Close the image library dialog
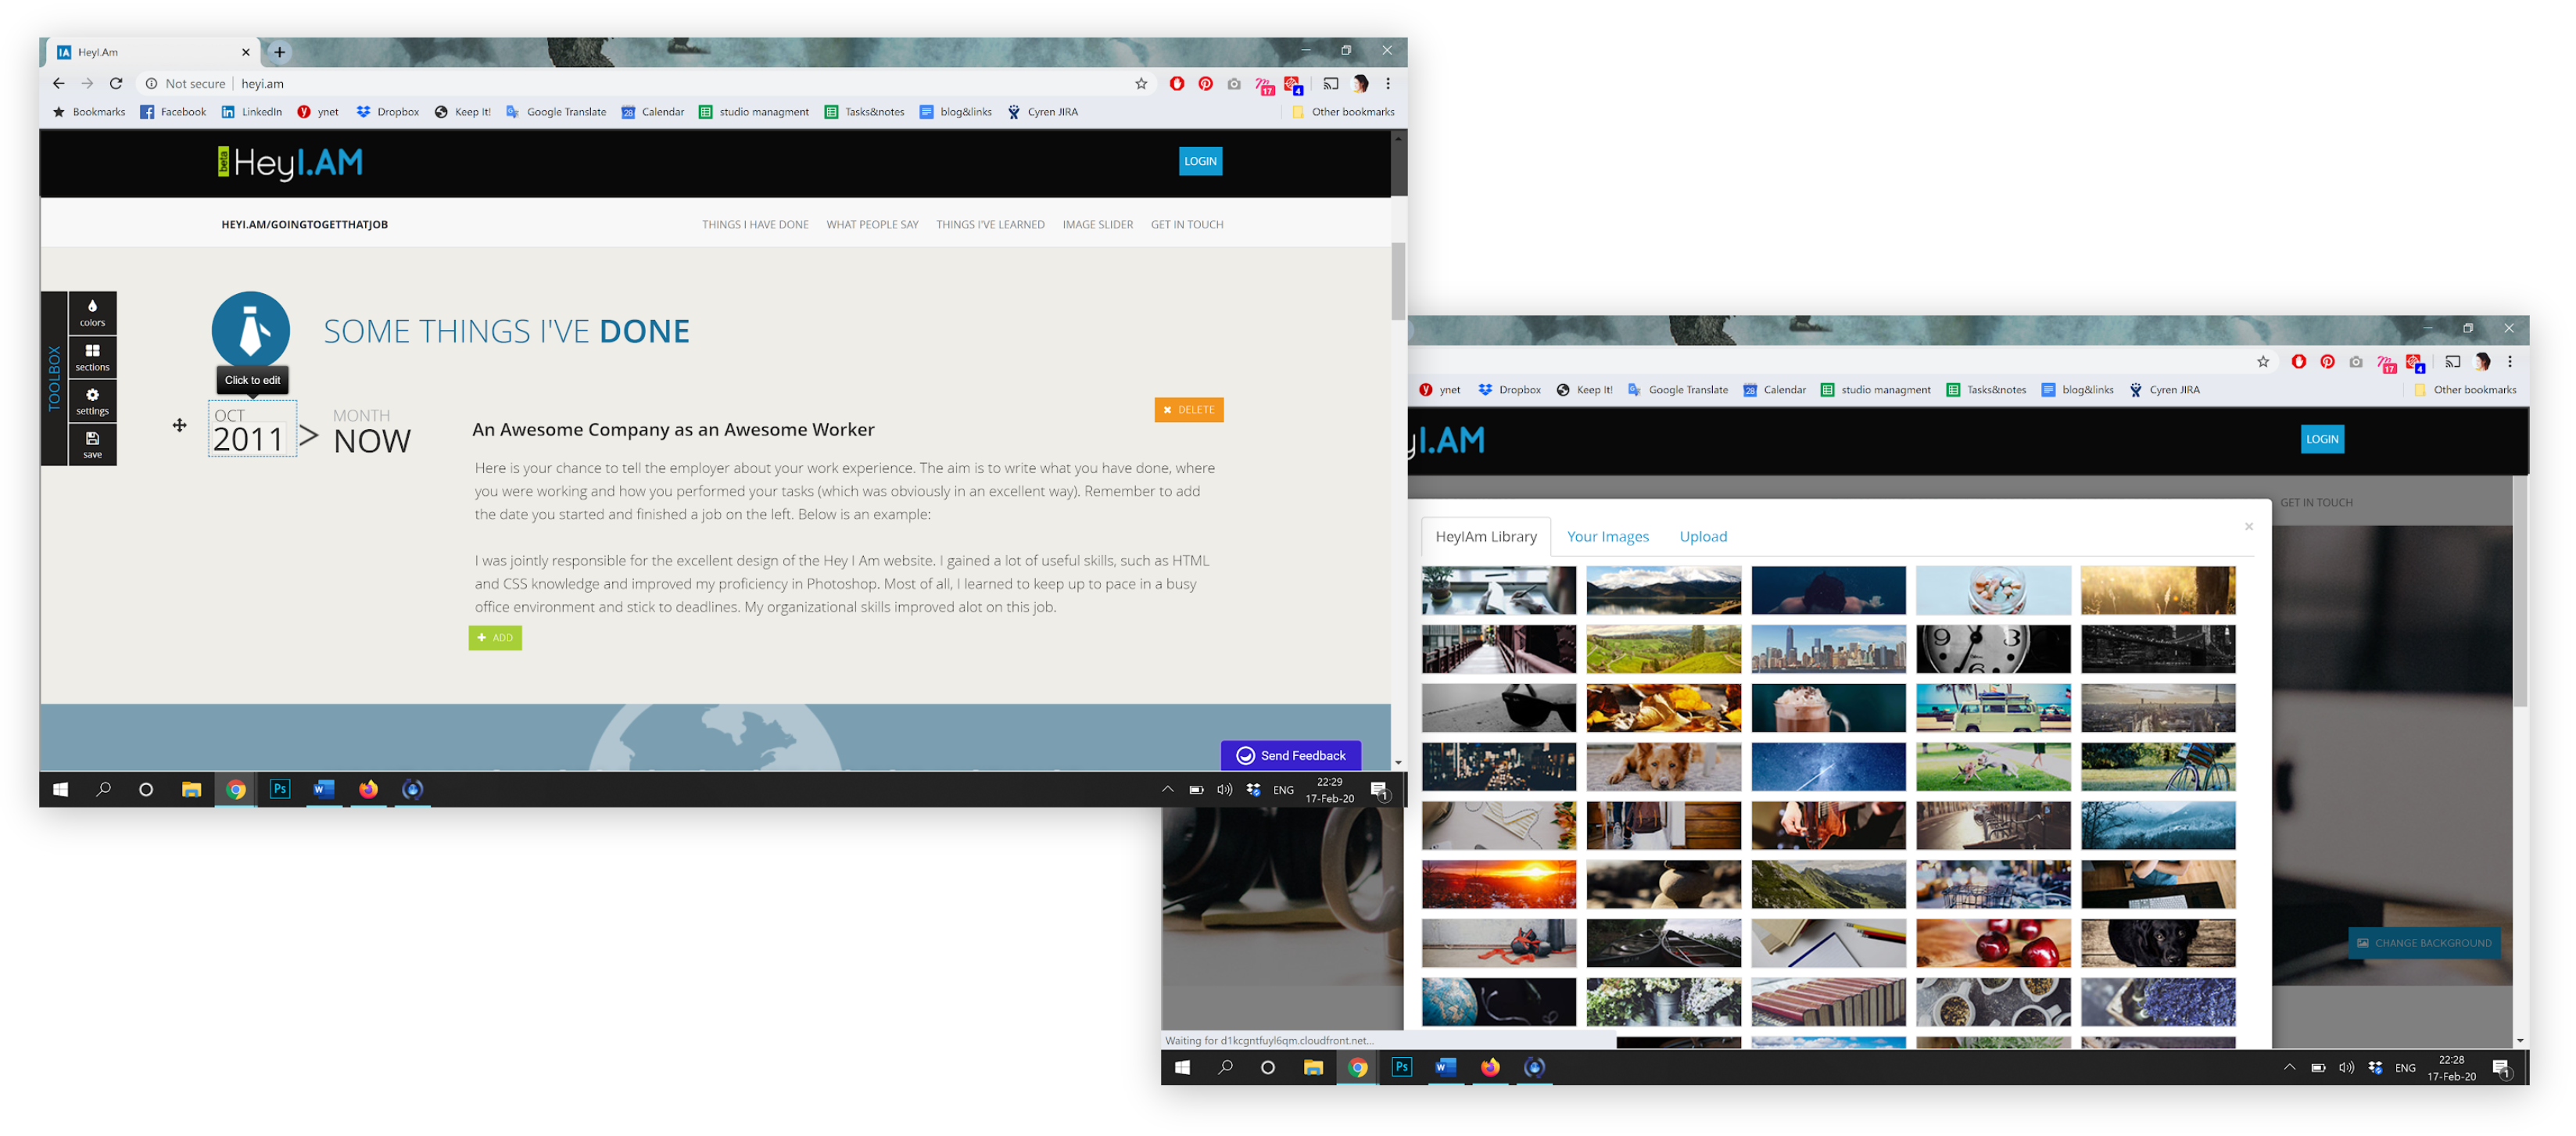Image resolution: width=2576 pixels, height=1136 pixels. (2249, 526)
